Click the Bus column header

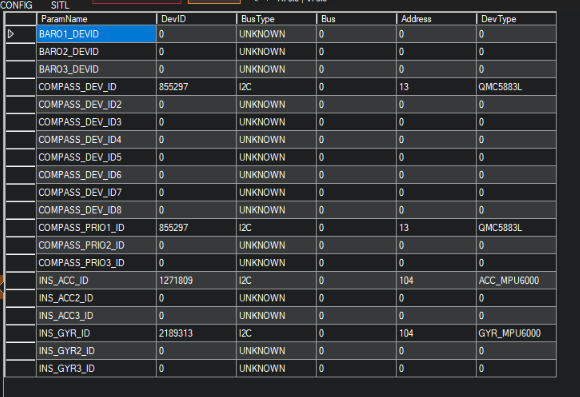click(x=357, y=19)
